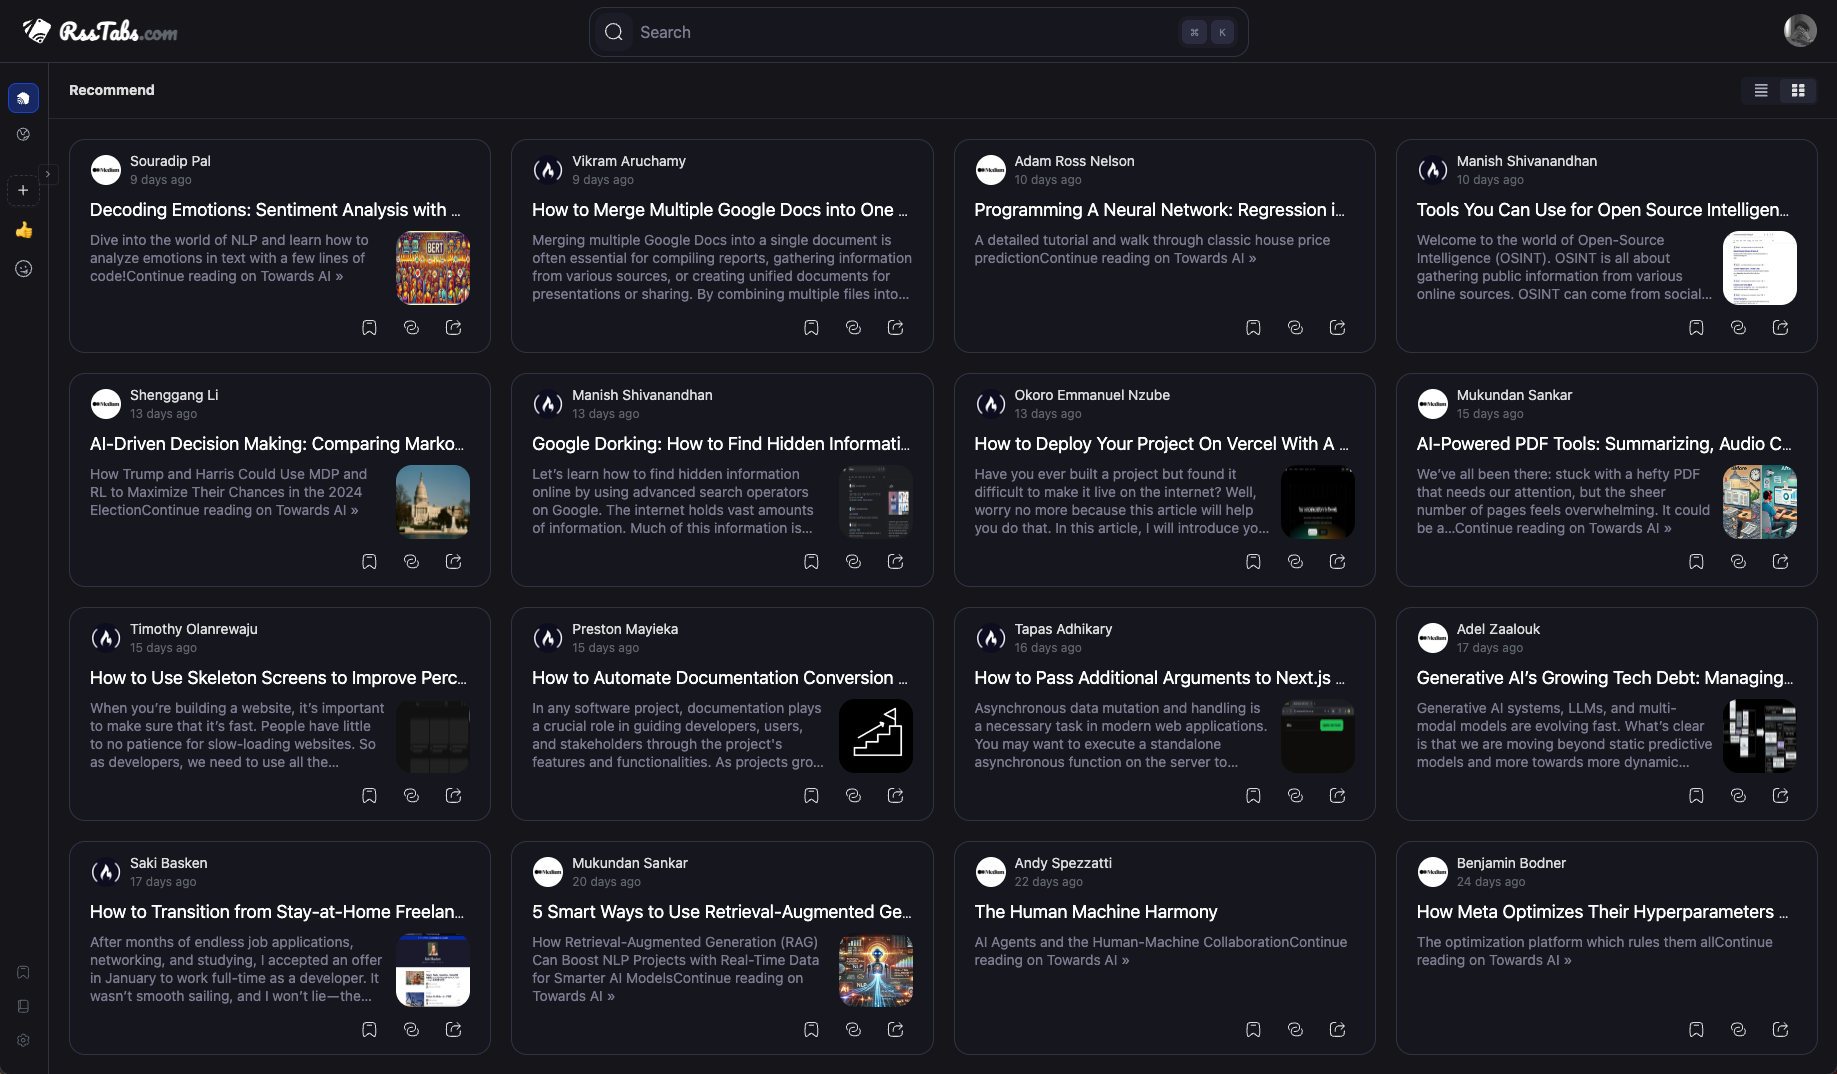1837x1074 pixels.
Task: Bookmark the Decoding Emotions article
Action: (369, 328)
